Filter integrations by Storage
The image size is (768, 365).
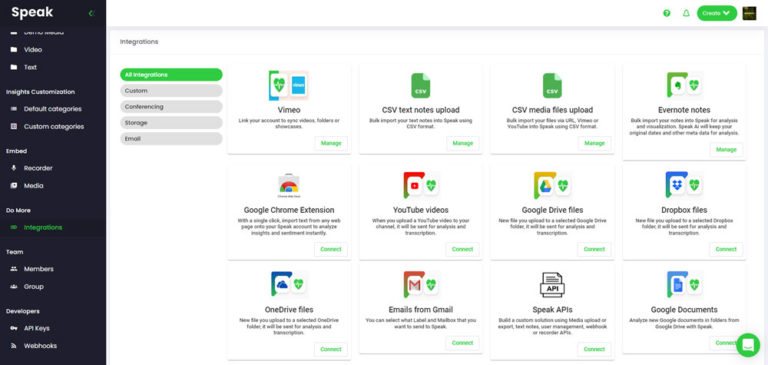click(x=171, y=123)
